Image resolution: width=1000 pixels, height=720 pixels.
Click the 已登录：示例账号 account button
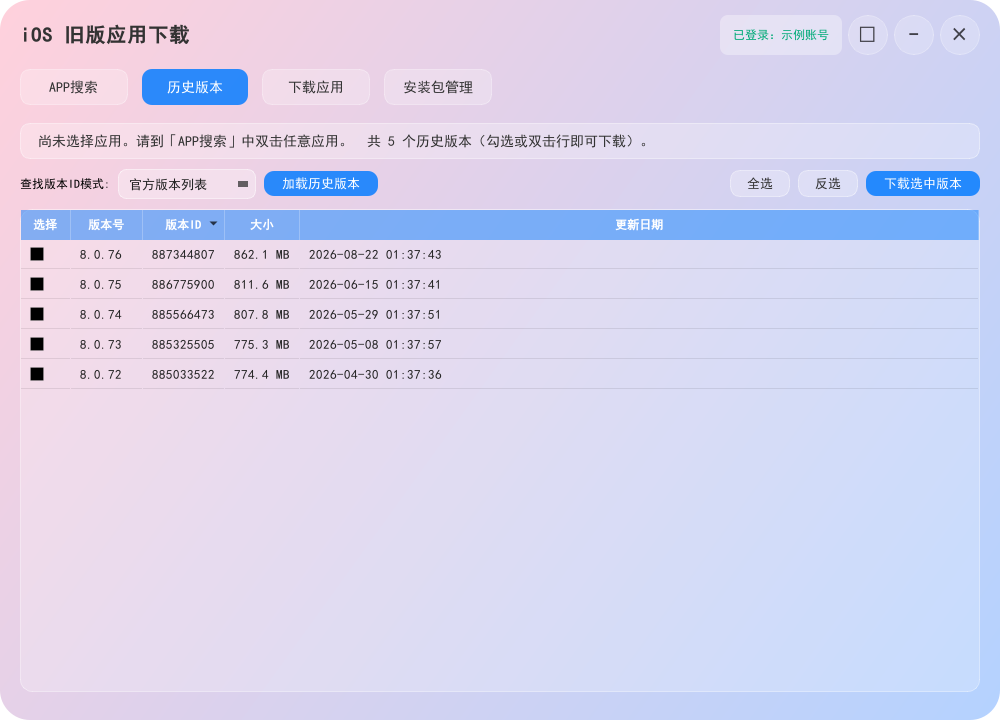pyautogui.click(x=781, y=35)
